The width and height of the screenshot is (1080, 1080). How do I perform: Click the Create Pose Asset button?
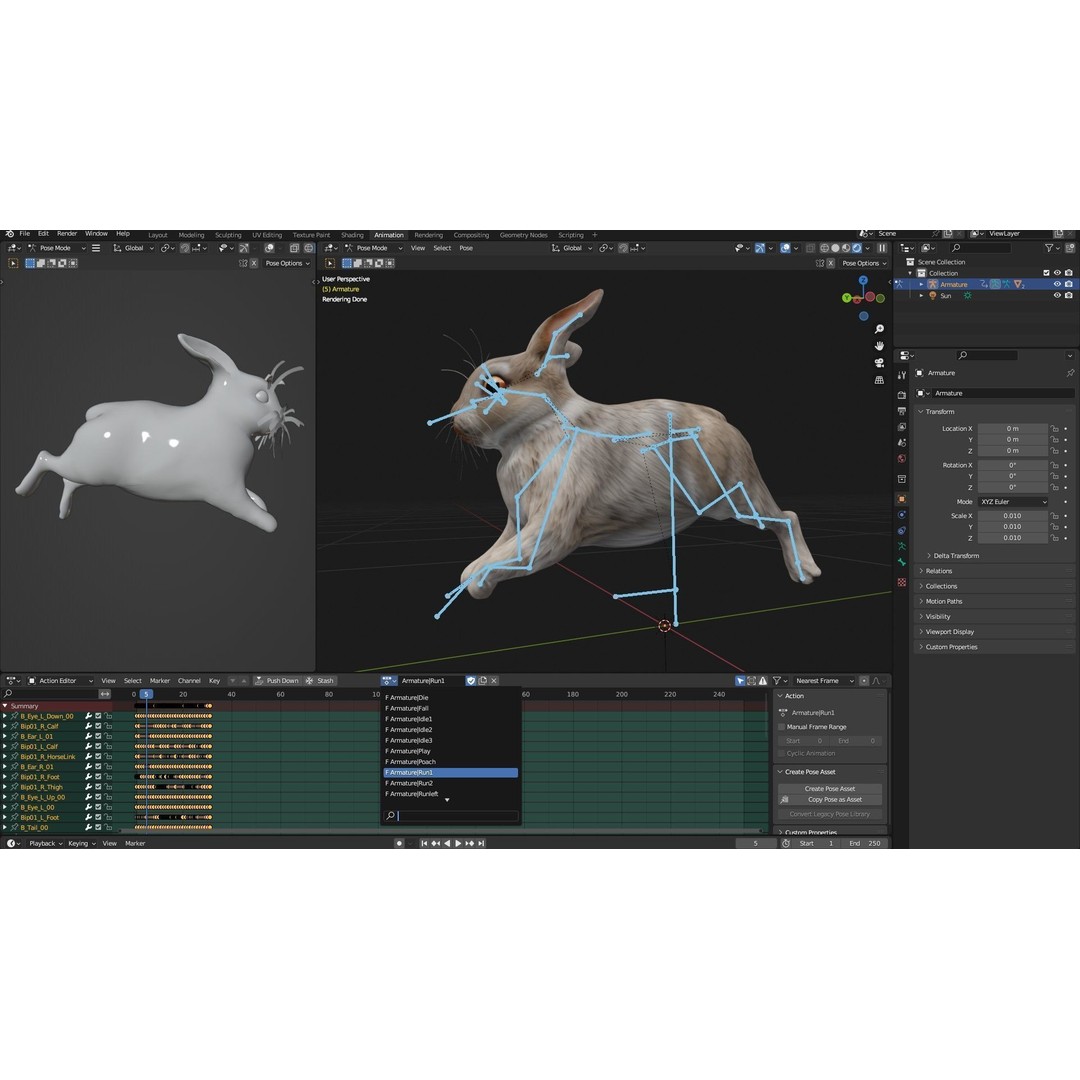pos(830,789)
